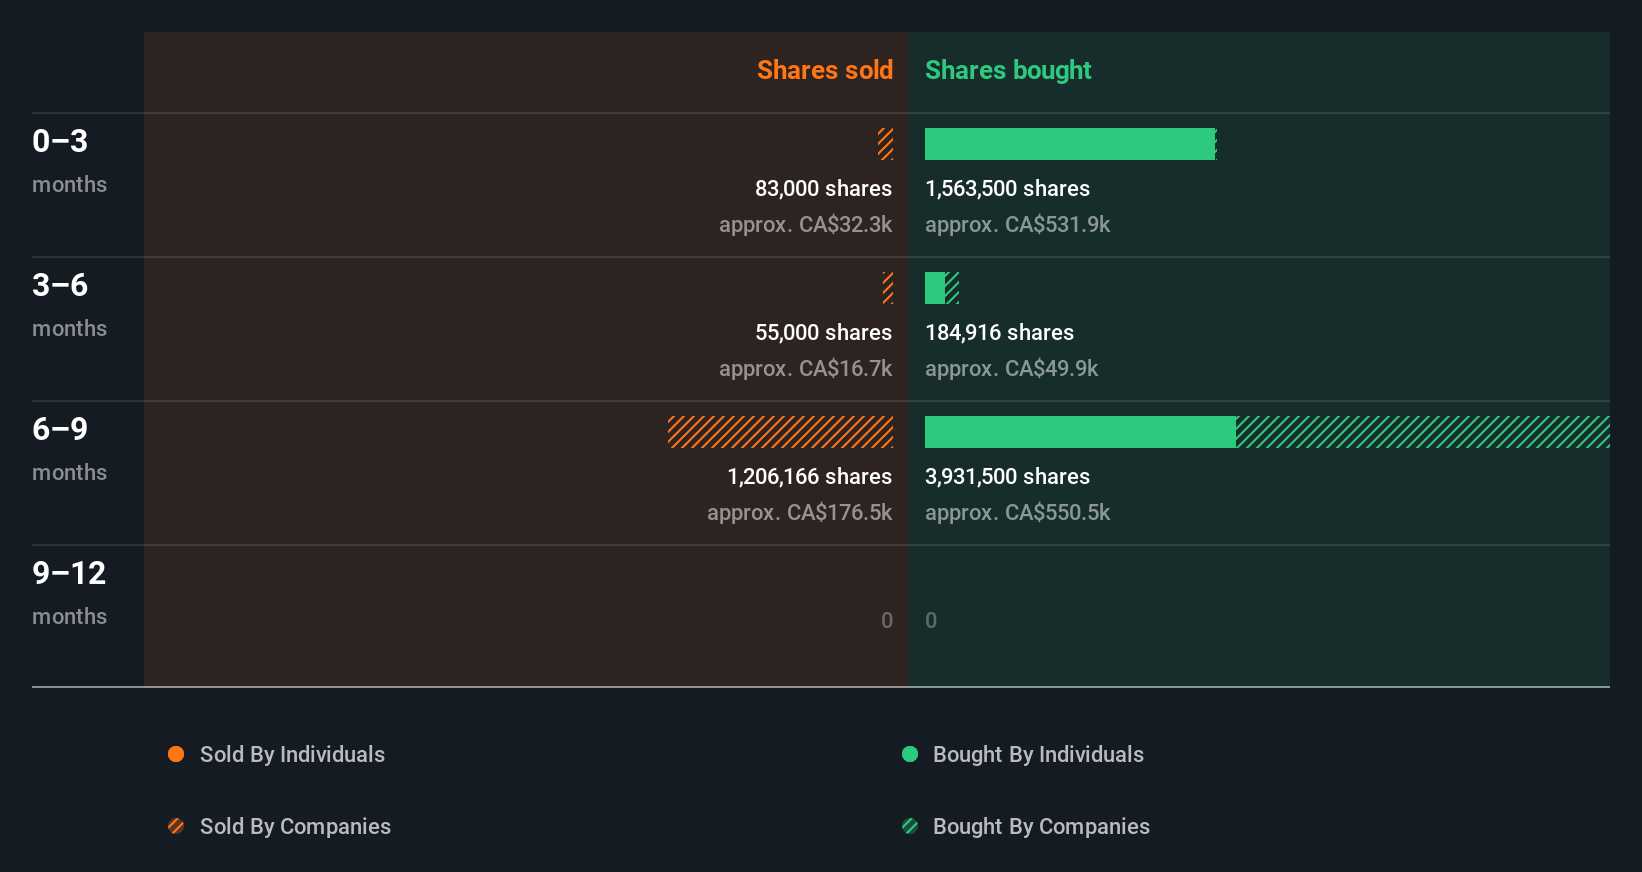This screenshot has height=872, width=1642.
Task: Select the Sold By Individuals legend label
Action: pyautogui.click(x=292, y=754)
